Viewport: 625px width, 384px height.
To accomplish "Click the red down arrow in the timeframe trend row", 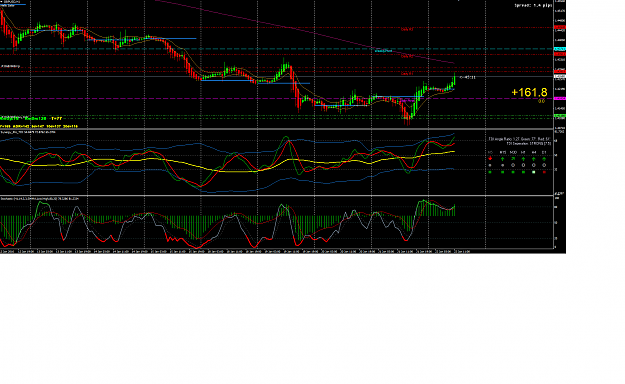I will [490, 158].
